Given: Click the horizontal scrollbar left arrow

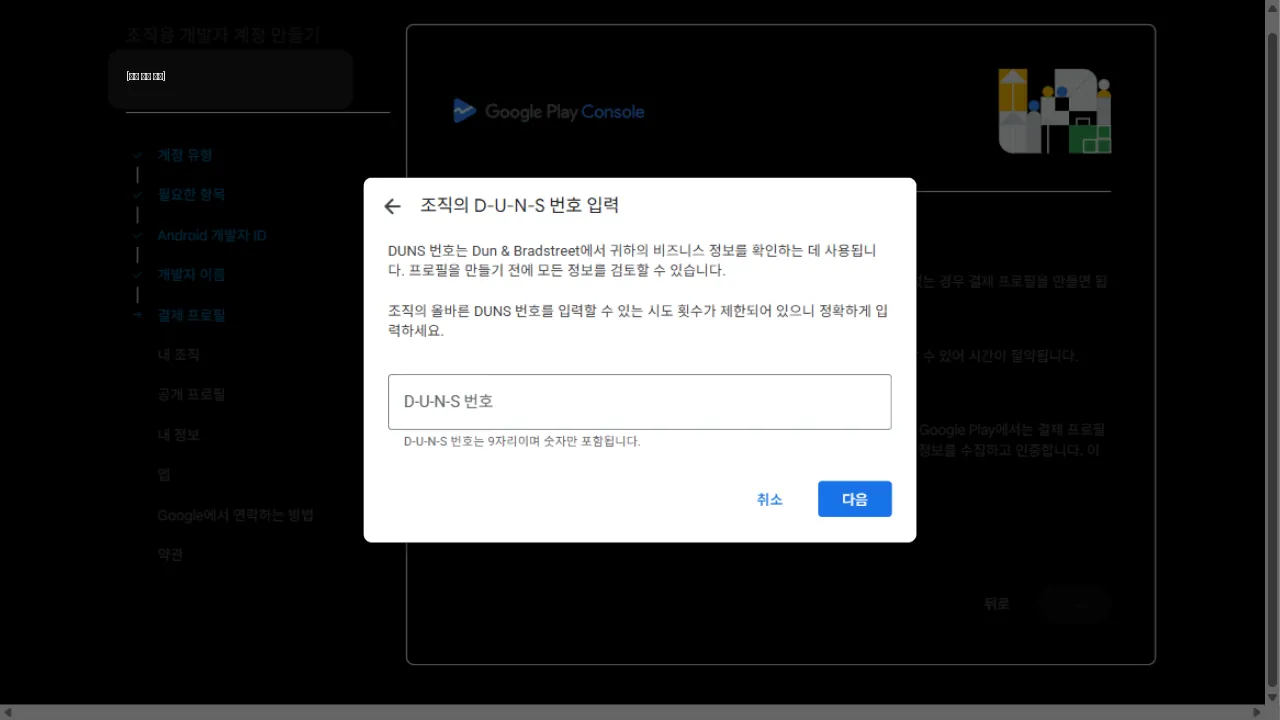Looking at the screenshot, I should 8,712.
